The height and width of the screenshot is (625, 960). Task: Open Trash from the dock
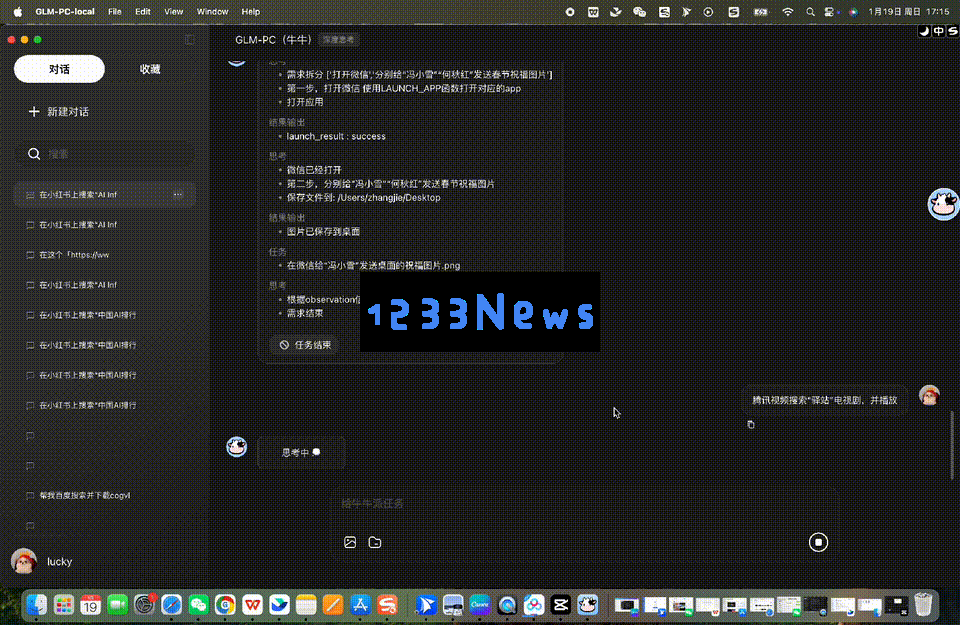click(923, 605)
